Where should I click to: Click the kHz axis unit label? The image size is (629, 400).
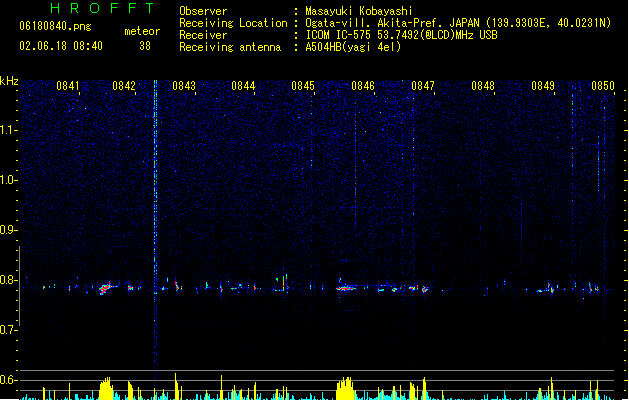point(9,81)
